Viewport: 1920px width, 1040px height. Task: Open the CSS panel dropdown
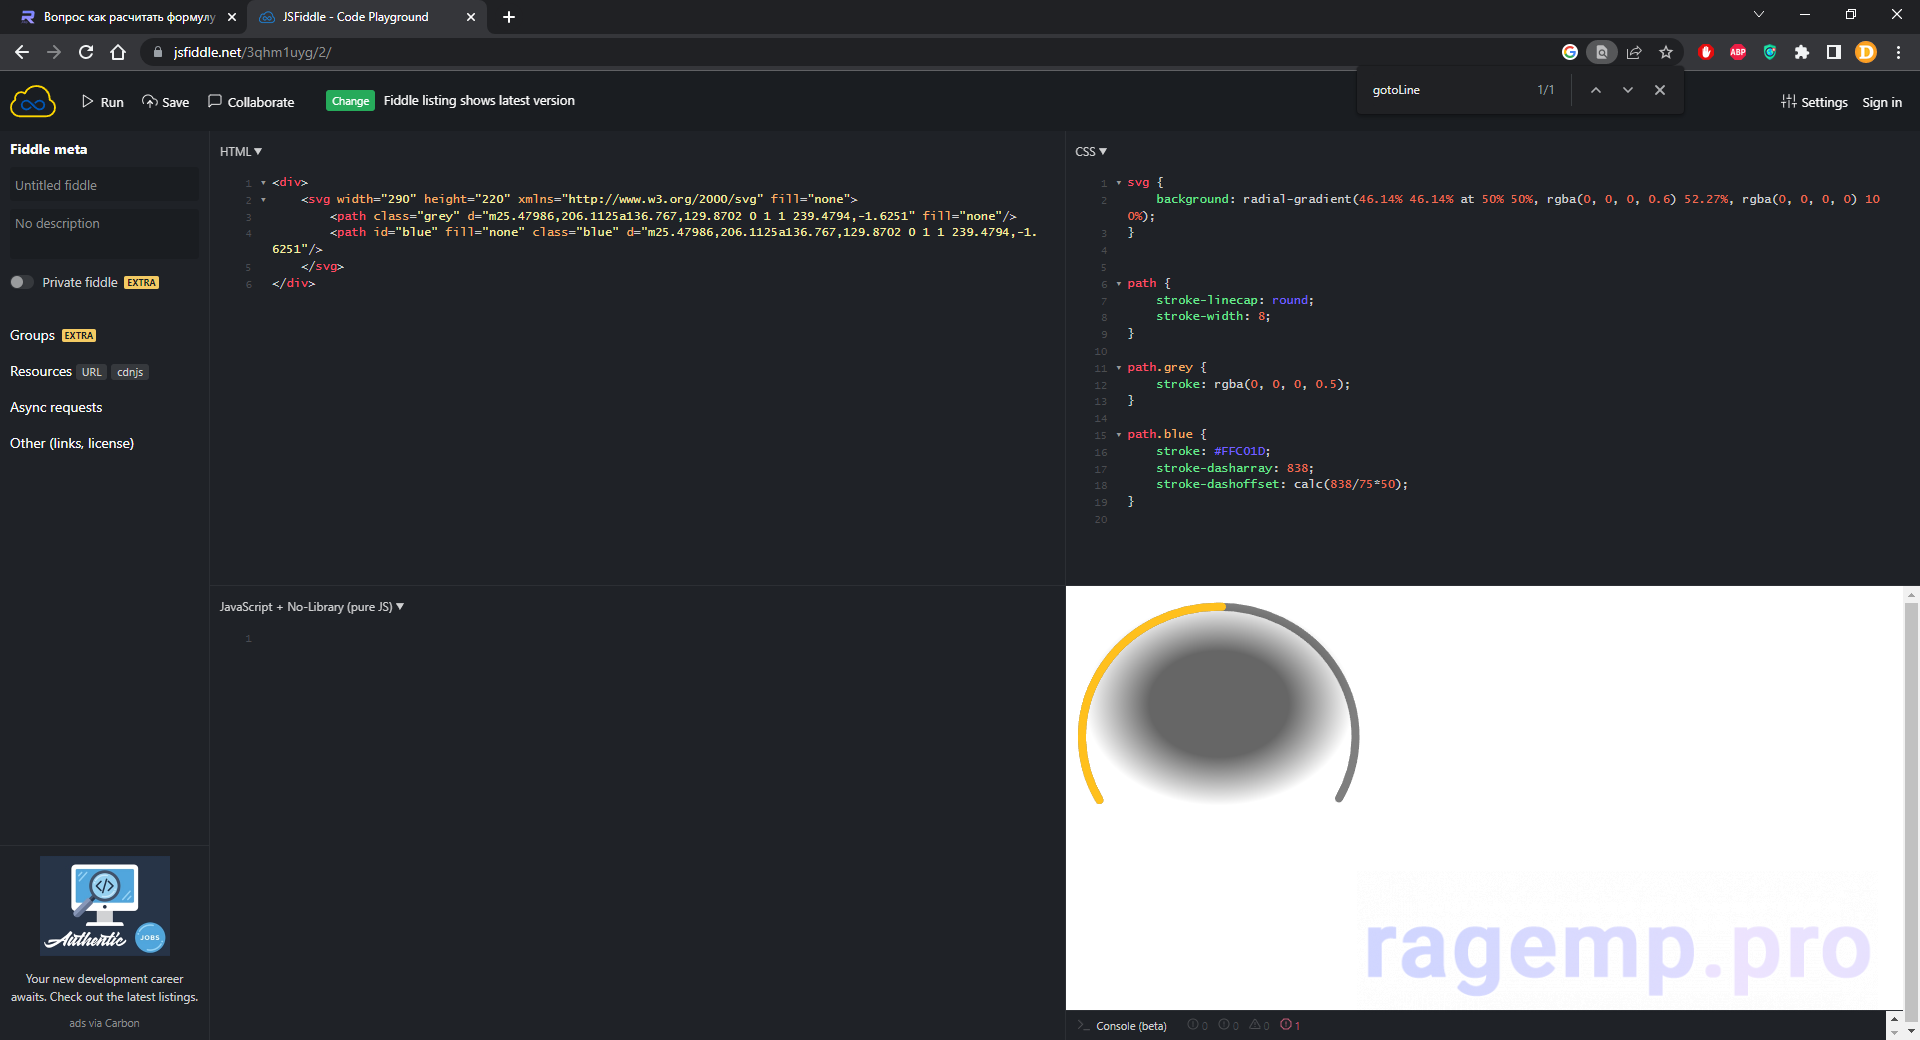(1091, 152)
